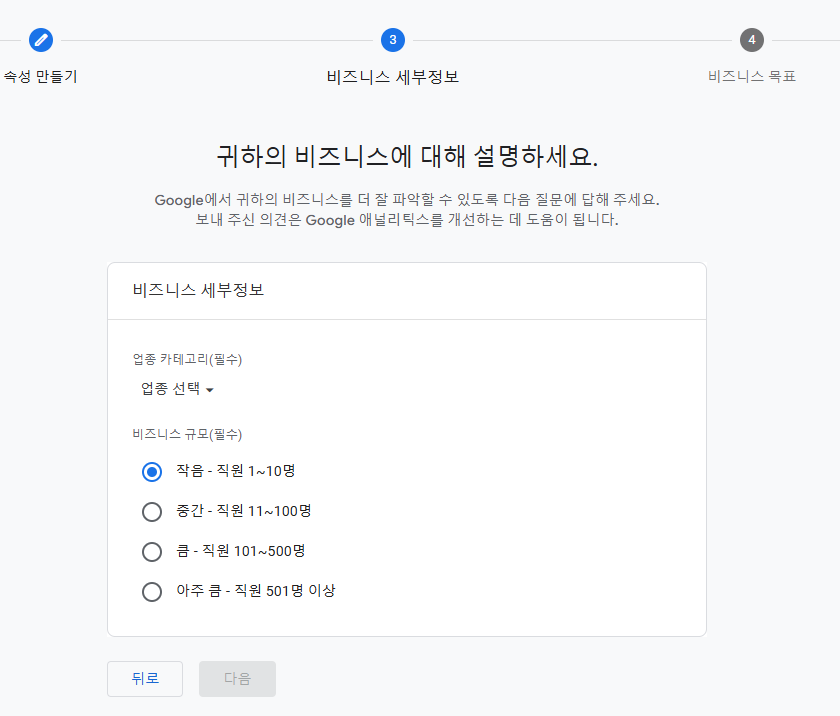Select 아주 큼 - 직원 501명 이상 radio

pyautogui.click(x=152, y=592)
